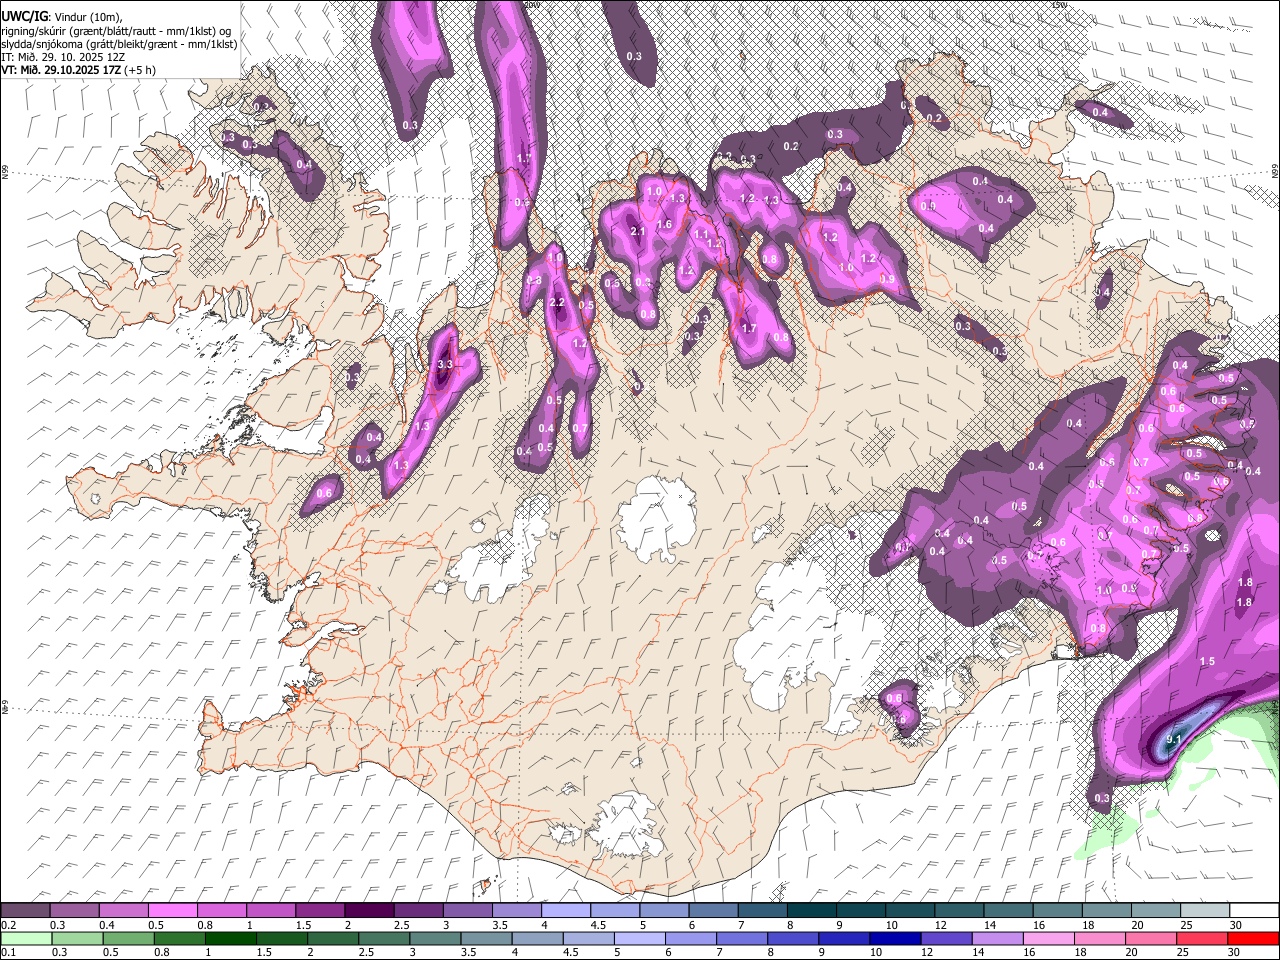Click the 'slydda/snjókoma' legend description line
This screenshot has height=960, width=1280.
pyautogui.click(x=118, y=44)
